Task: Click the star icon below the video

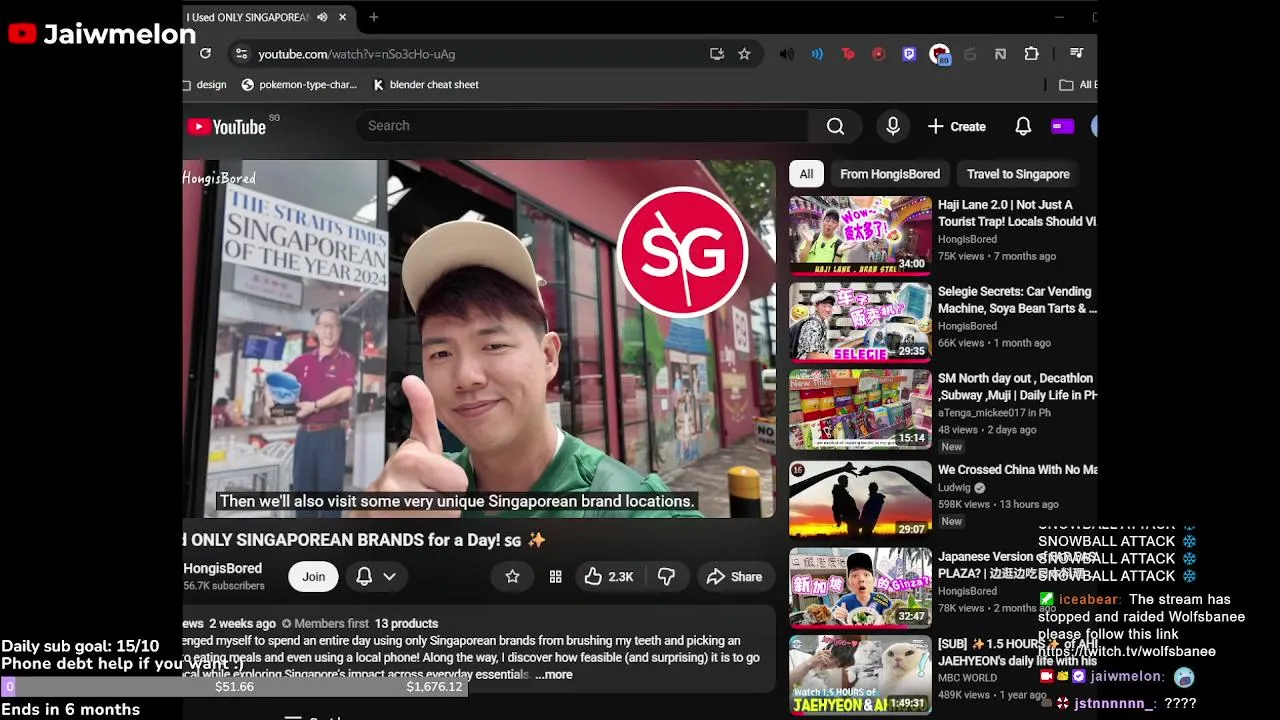Action: click(512, 577)
